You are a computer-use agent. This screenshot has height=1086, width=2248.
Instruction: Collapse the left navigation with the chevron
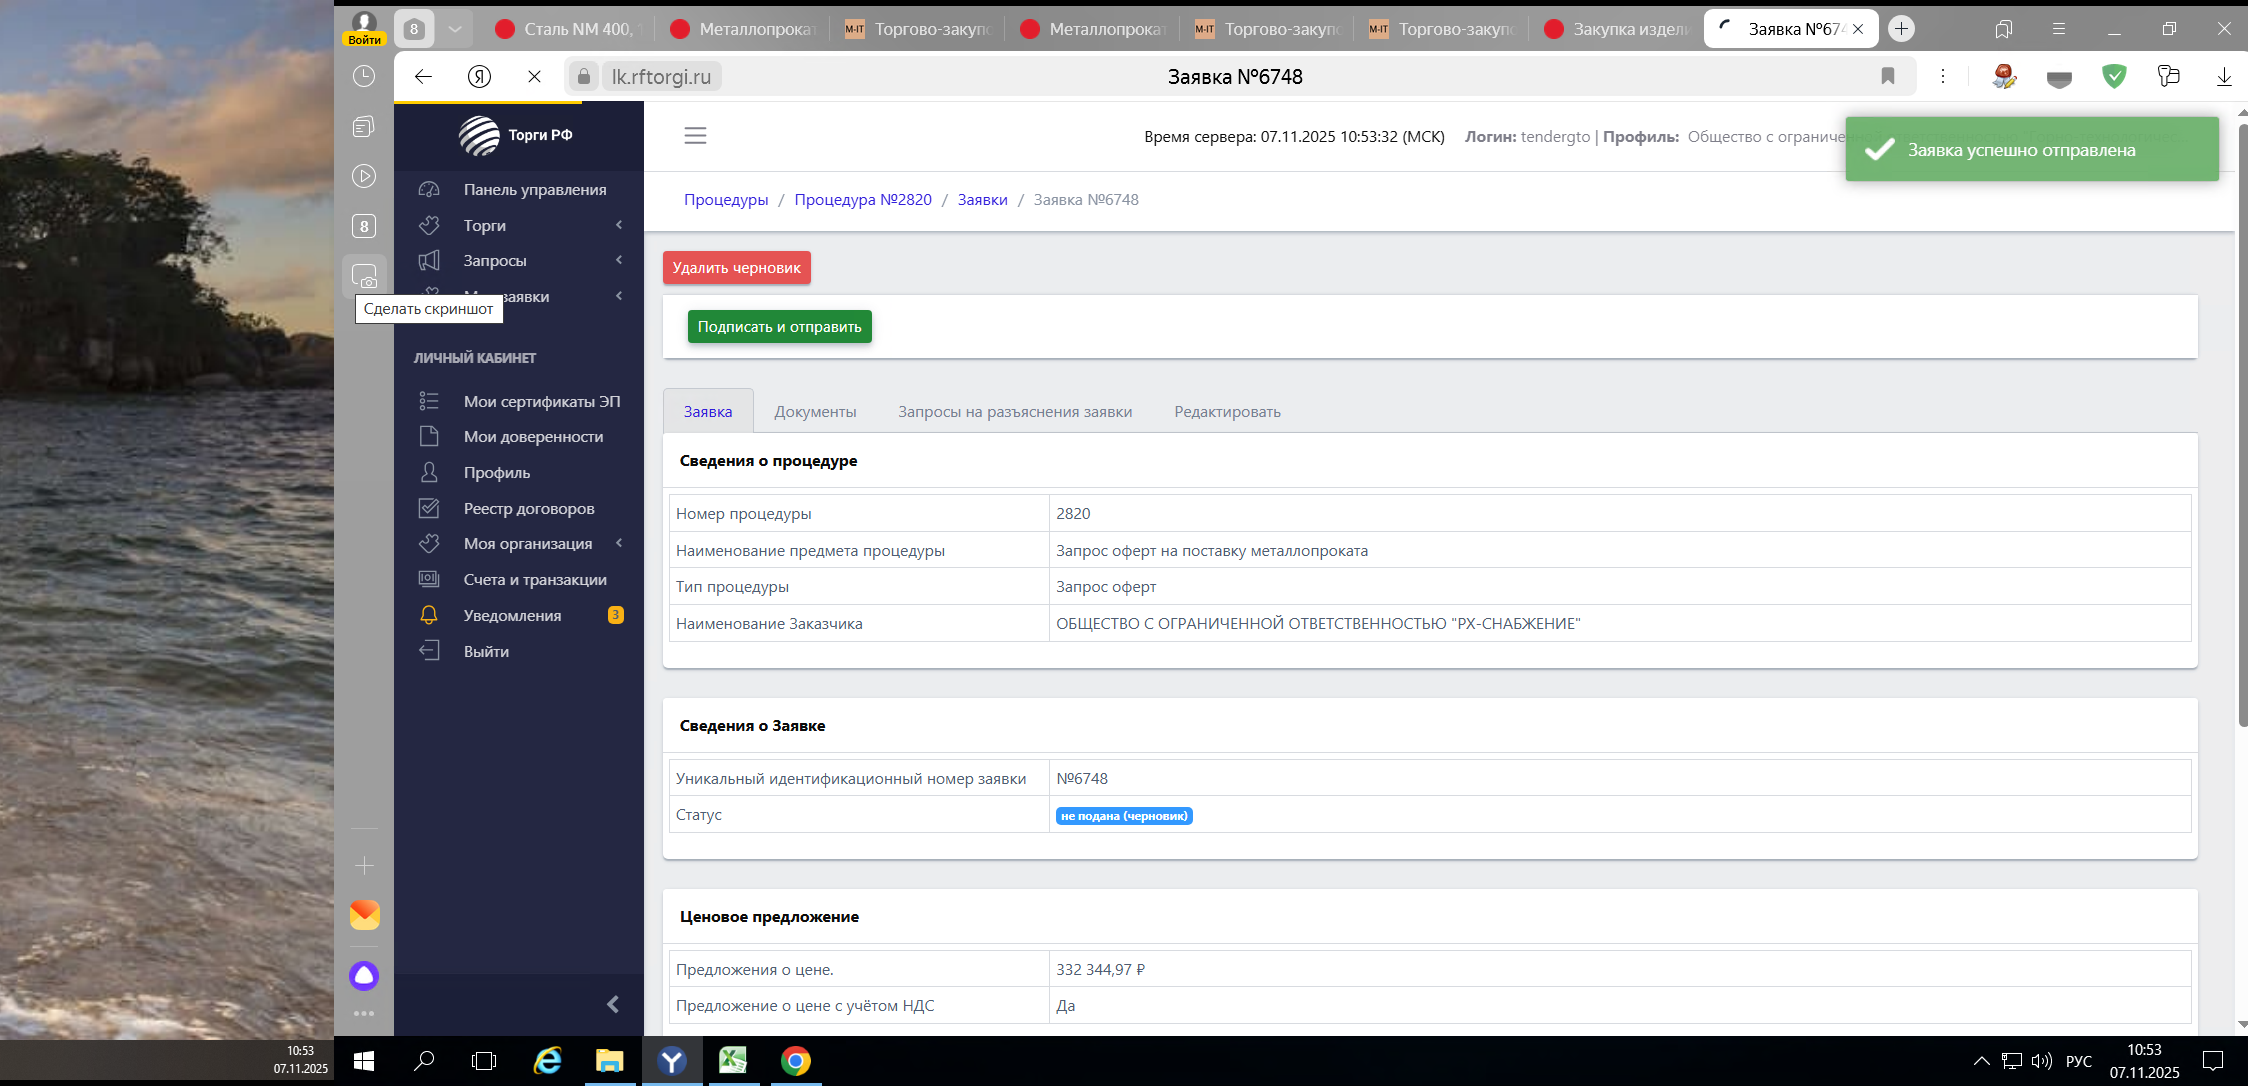point(612,1004)
